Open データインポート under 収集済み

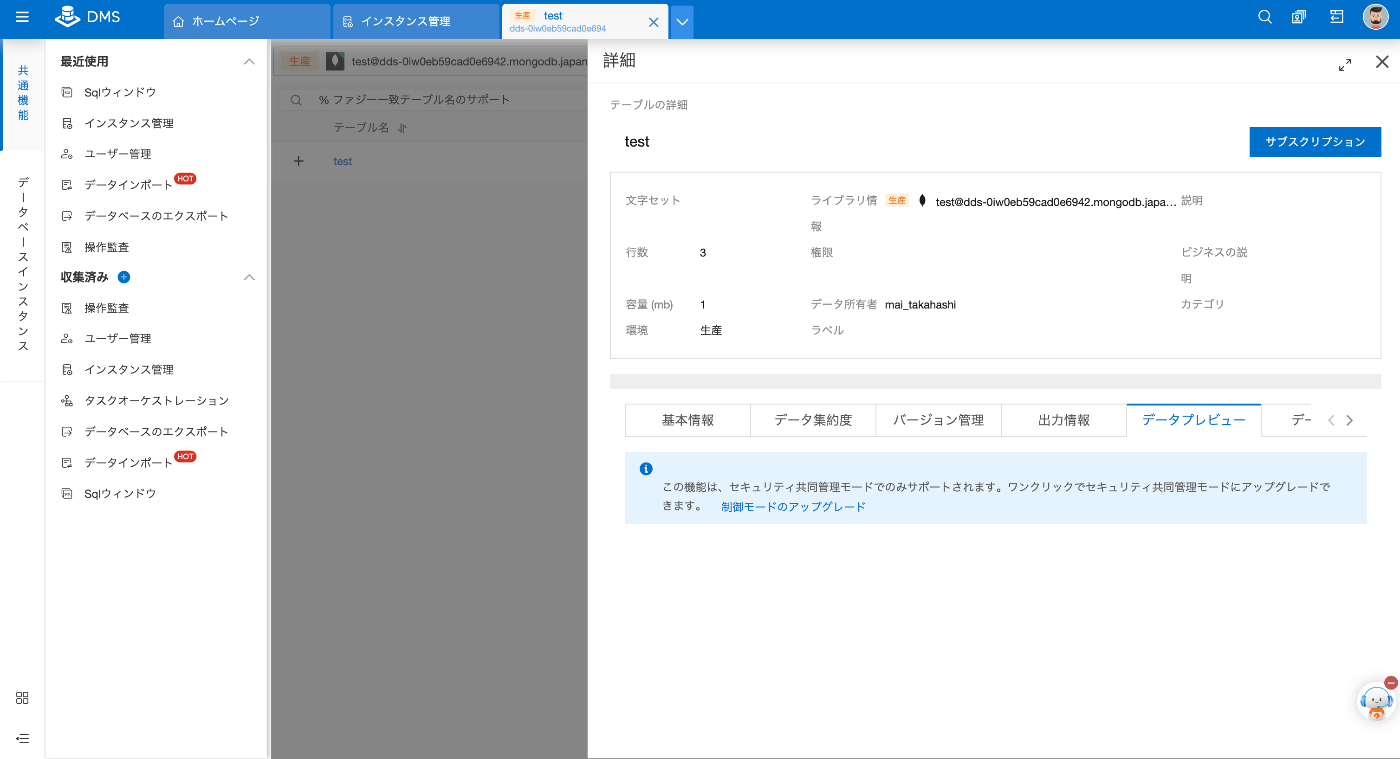point(128,462)
